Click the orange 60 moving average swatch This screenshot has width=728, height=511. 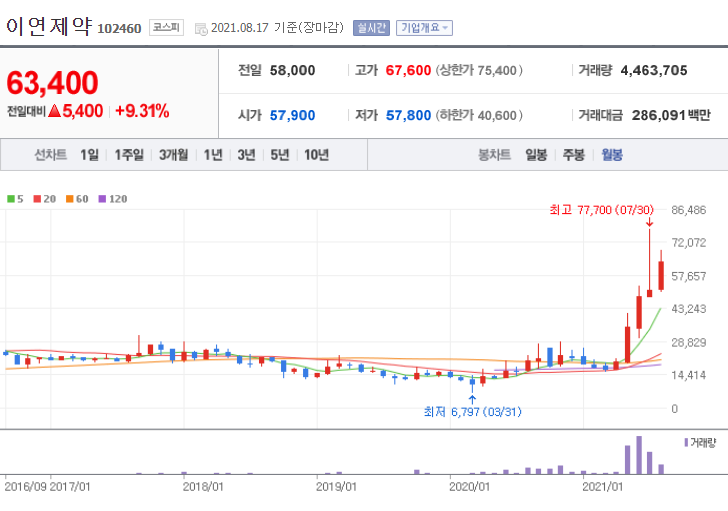(70, 199)
